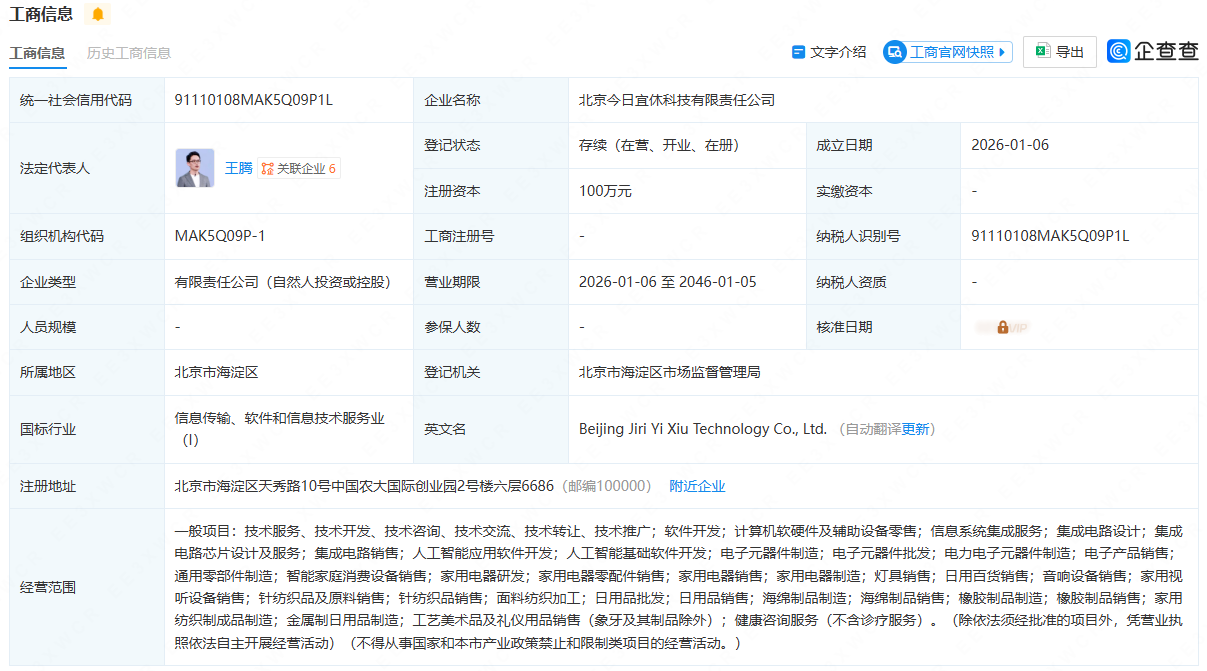Click the English name Beijing Jiri Yi Xiu
Image resolution: width=1207 pixels, height=671 pixels.
tap(702, 429)
